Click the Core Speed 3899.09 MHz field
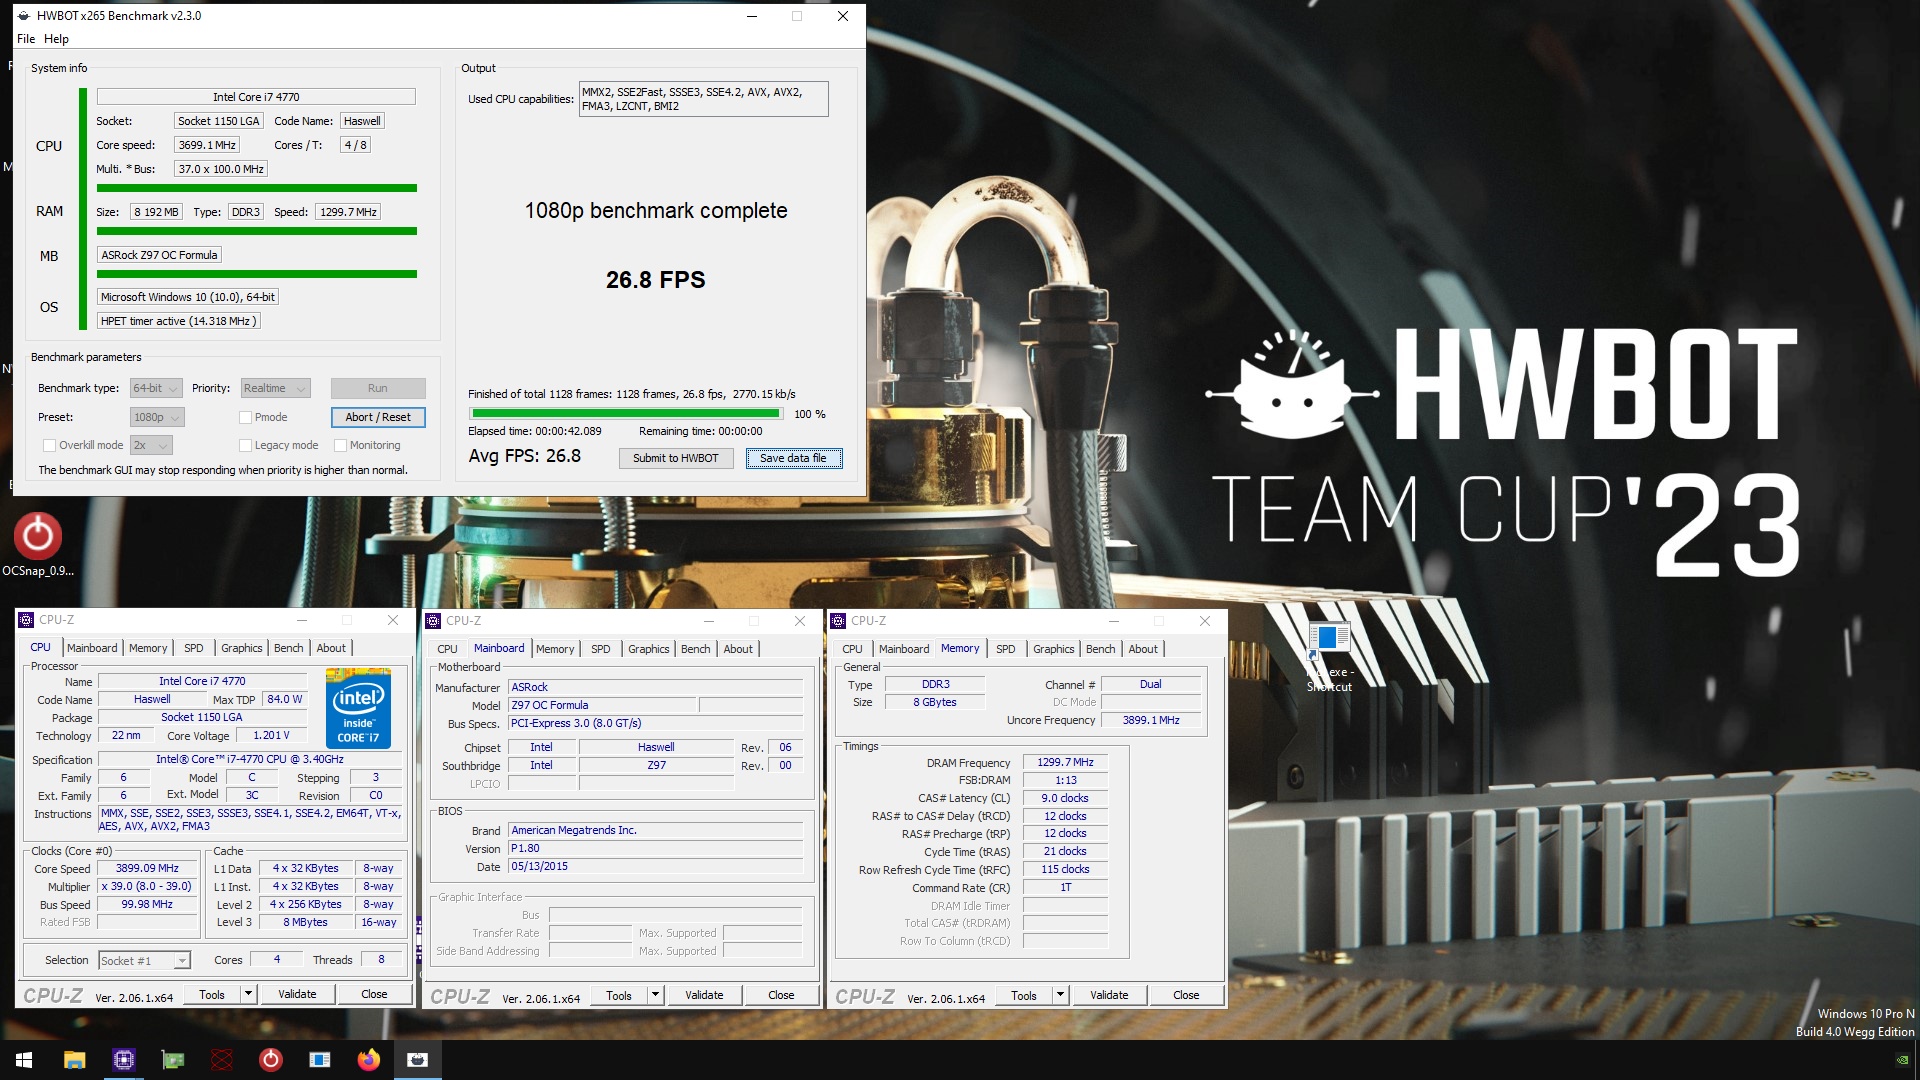The height and width of the screenshot is (1080, 1920). (x=147, y=869)
